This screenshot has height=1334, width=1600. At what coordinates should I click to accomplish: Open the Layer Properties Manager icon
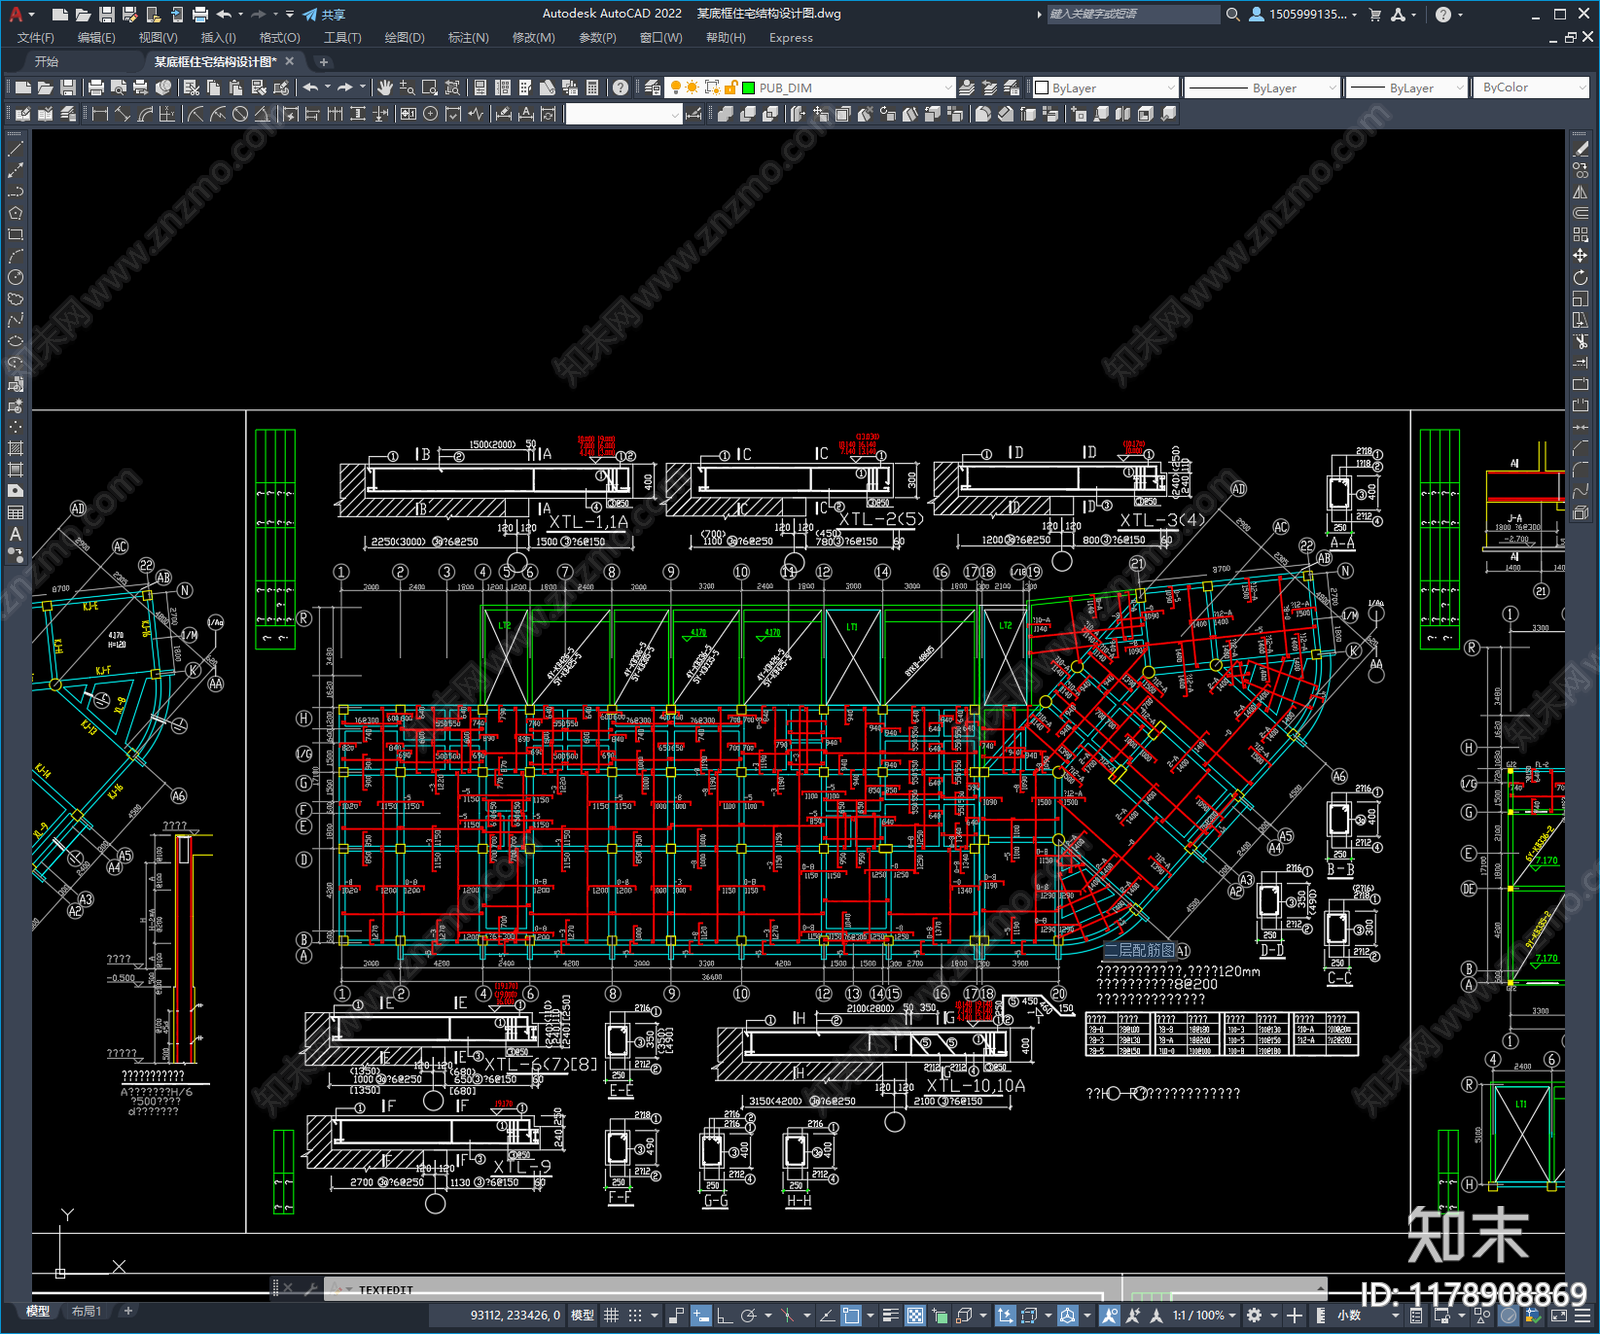pyautogui.click(x=652, y=88)
